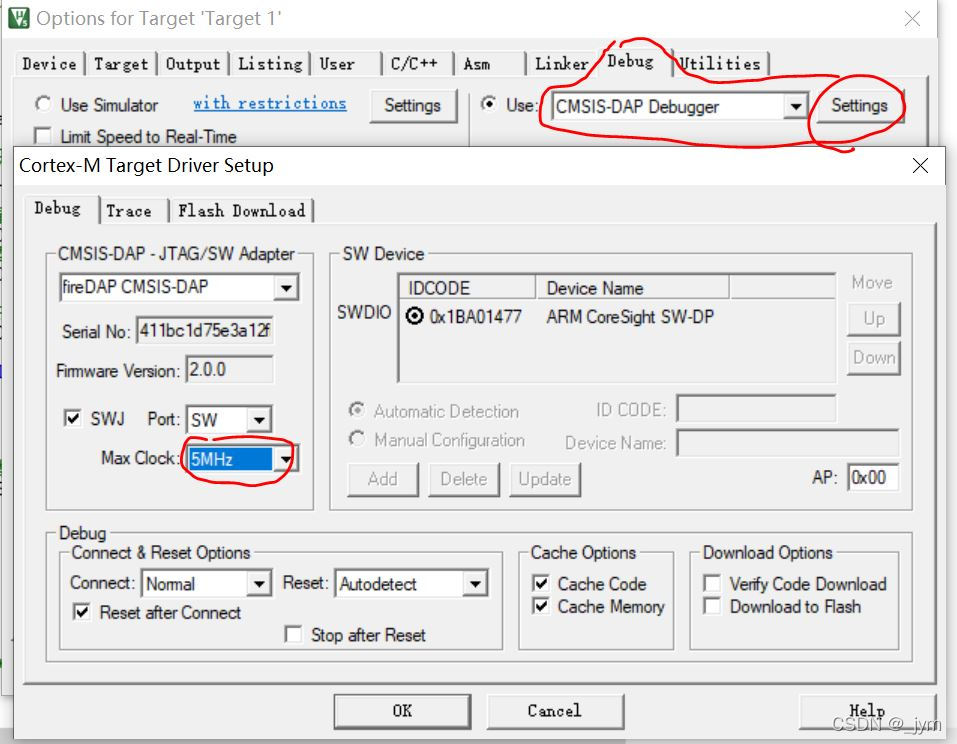Open the Asm tab
The image size is (957, 744).
[477, 63]
